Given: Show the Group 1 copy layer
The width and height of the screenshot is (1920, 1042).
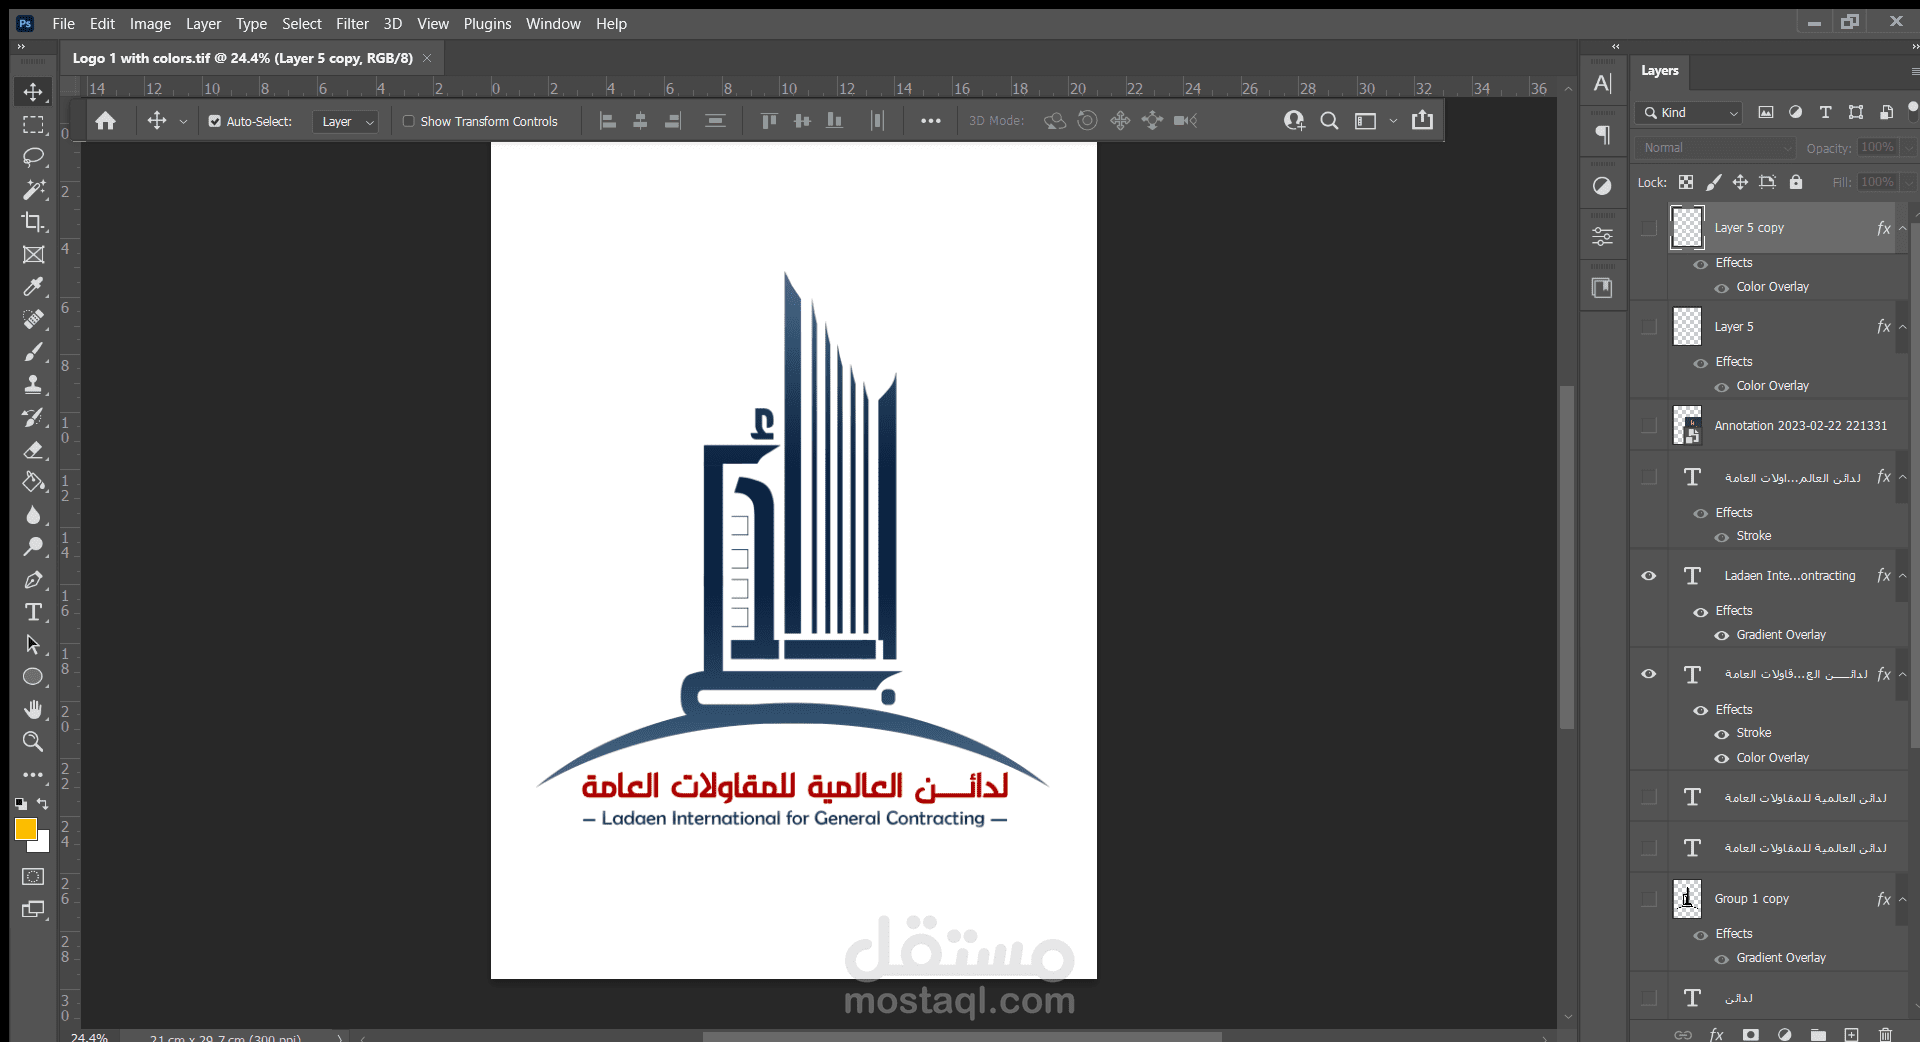Looking at the screenshot, I should click(1649, 899).
